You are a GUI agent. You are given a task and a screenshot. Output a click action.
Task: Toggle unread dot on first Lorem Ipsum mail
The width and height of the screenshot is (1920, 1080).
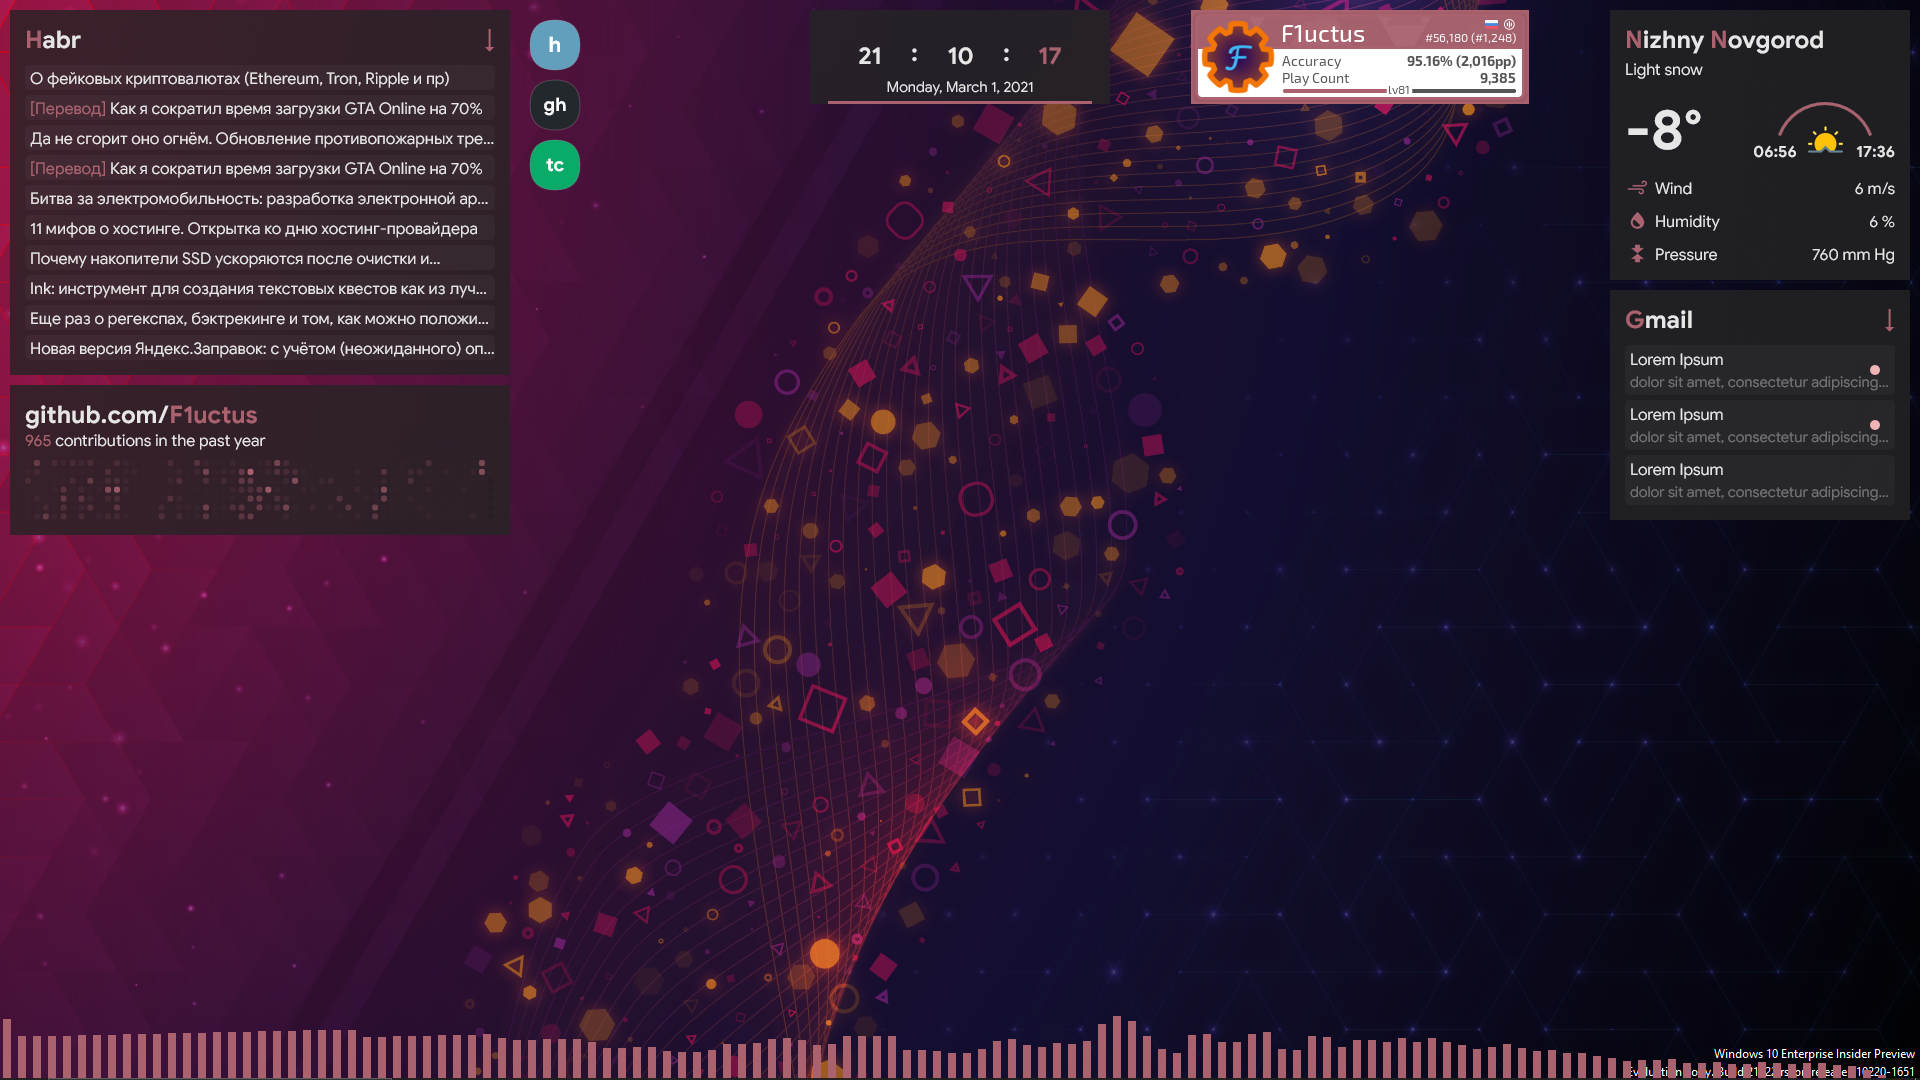(1875, 370)
